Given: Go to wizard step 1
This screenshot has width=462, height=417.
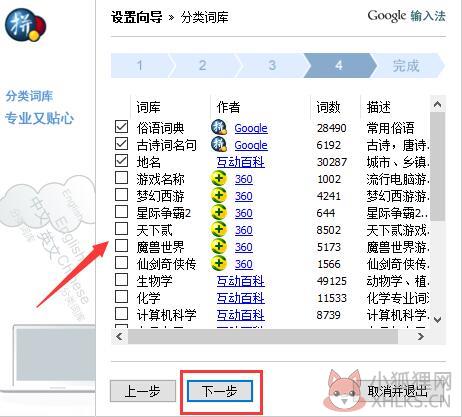Looking at the screenshot, I should (x=140, y=65).
